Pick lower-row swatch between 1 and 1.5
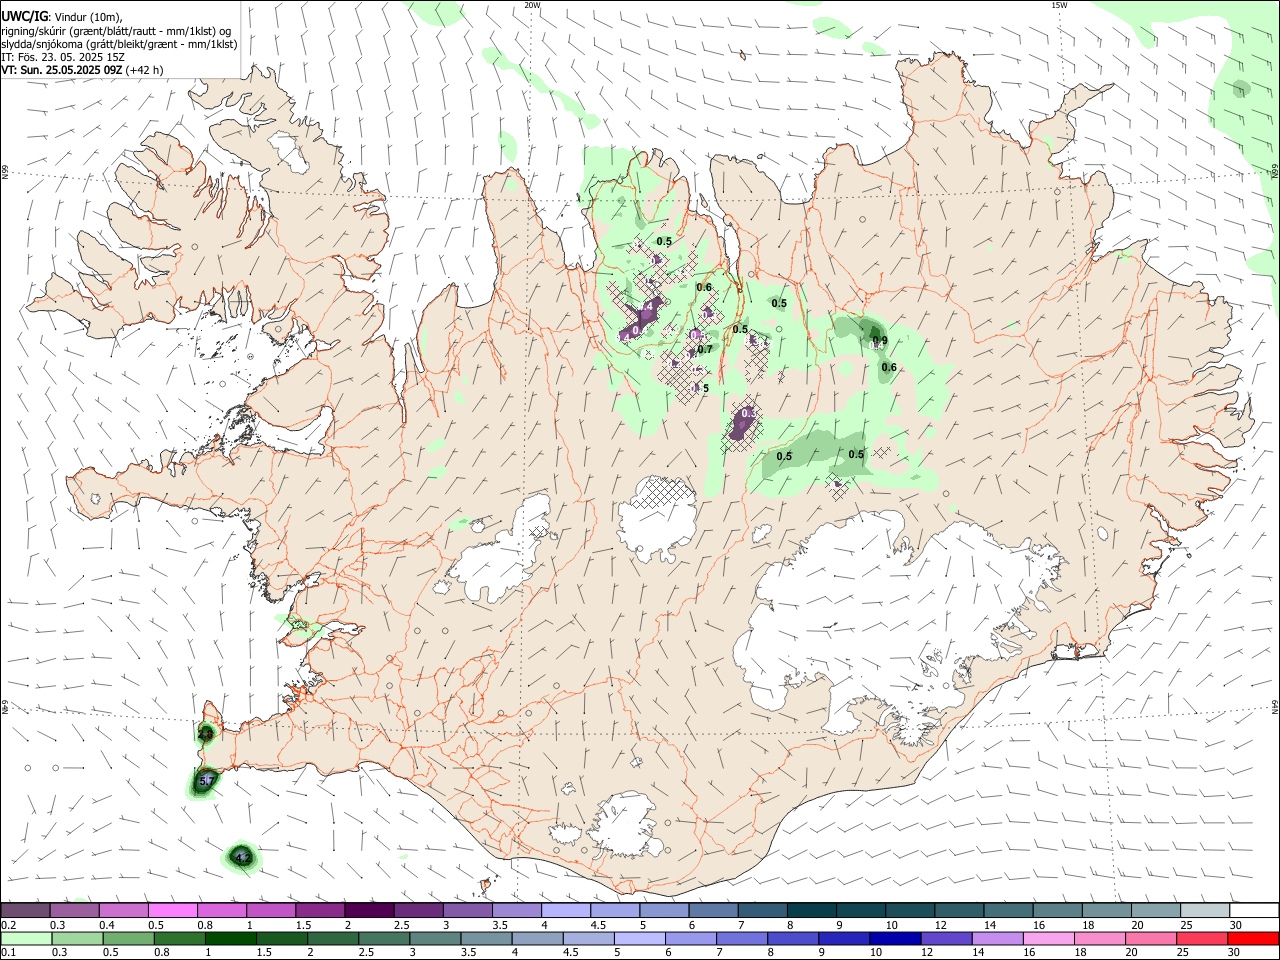1280x960 pixels. tap(230, 939)
